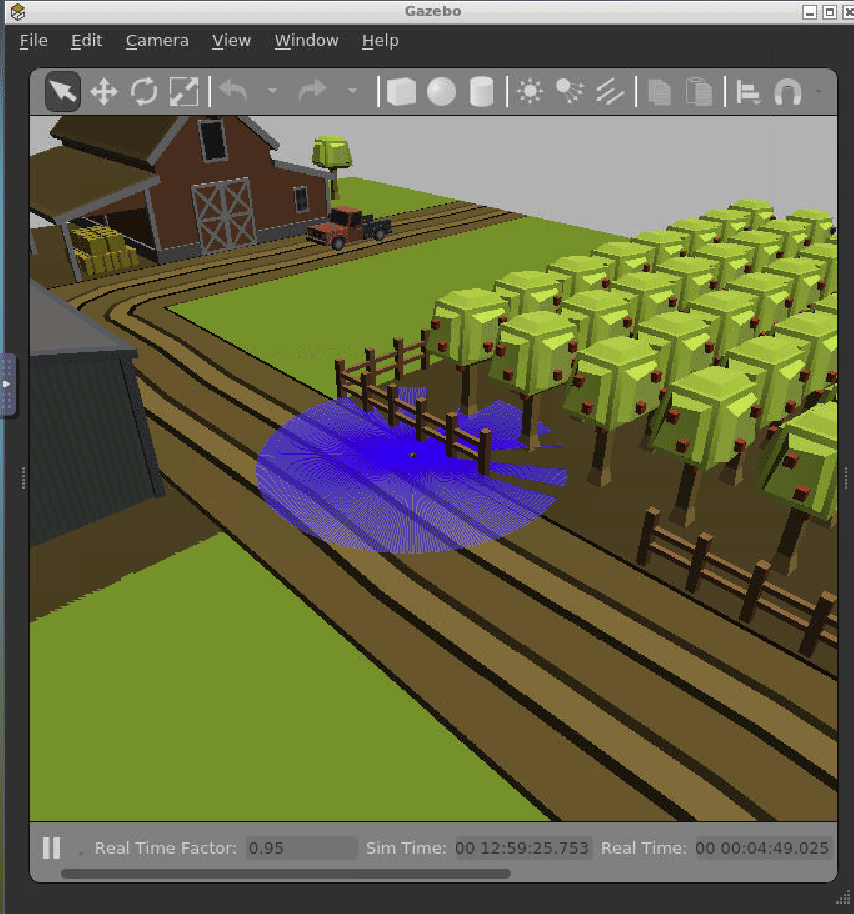Open the Camera menu
The width and height of the screenshot is (854, 914).
(x=157, y=41)
